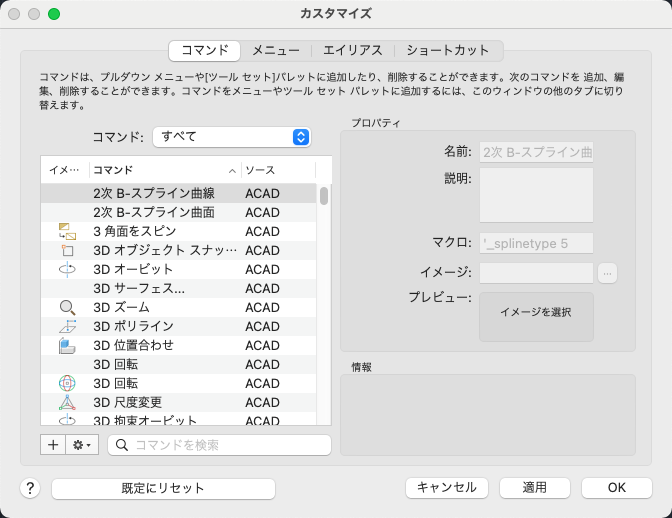
Task: Select the 3D ポリライン icon
Action: 67,326
